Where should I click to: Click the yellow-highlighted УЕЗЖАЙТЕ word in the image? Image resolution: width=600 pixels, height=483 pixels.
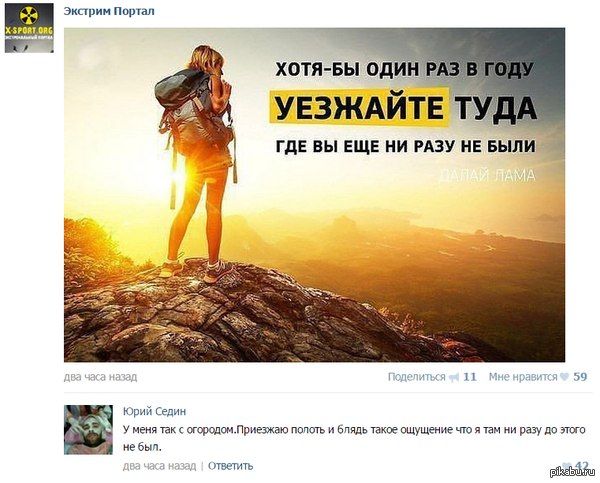pos(359,107)
